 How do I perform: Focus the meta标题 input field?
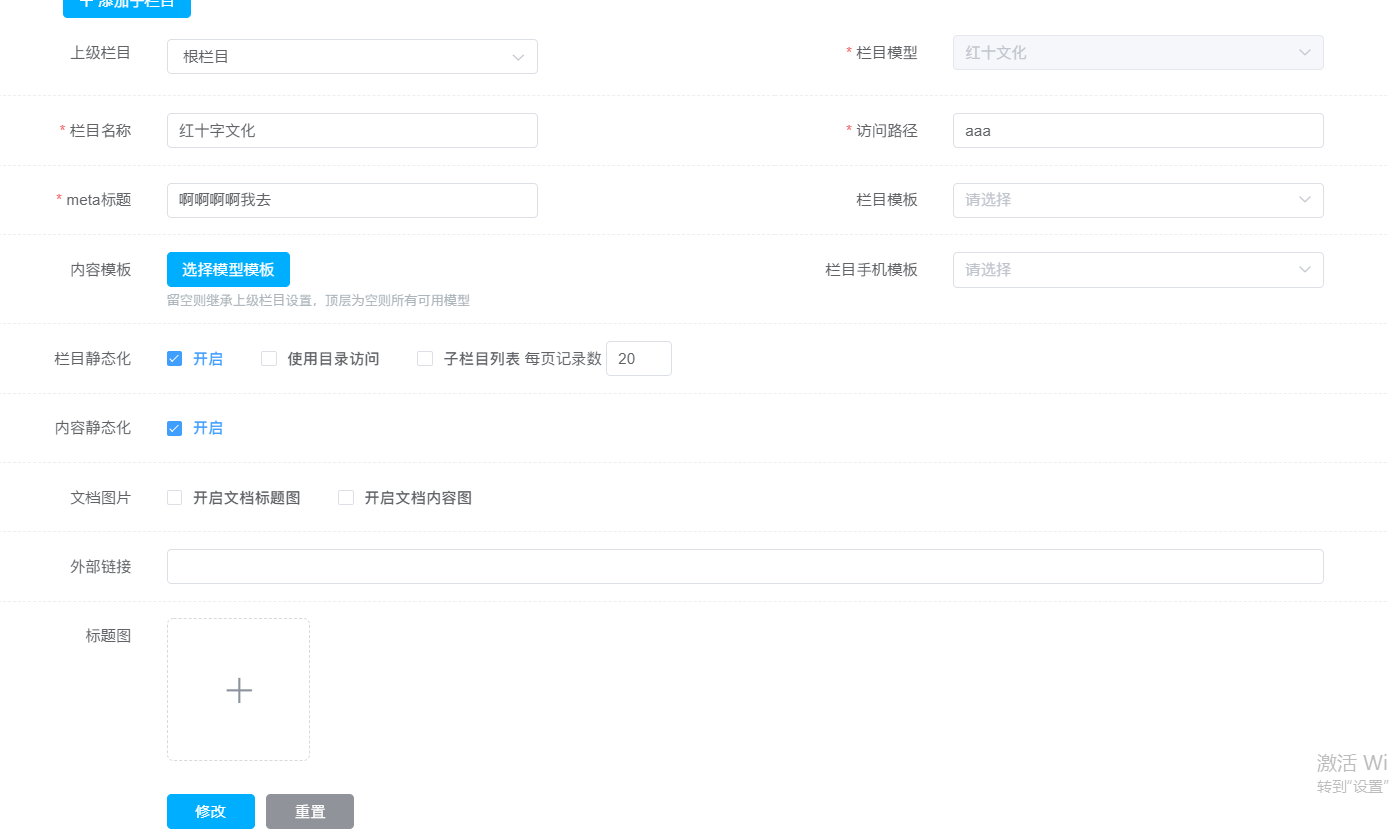(x=352, y=200)
